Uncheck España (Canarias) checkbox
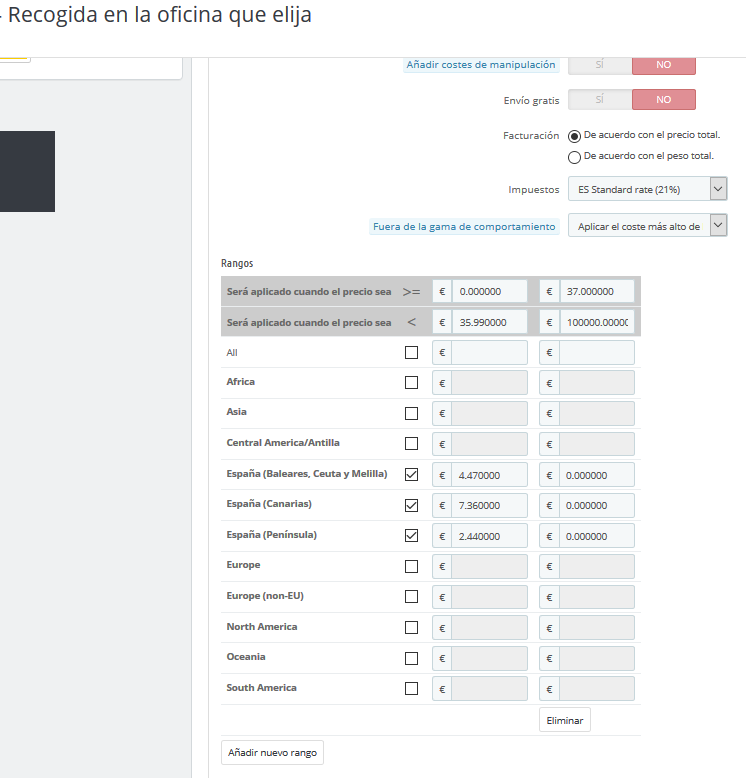Viewport: 746px width, 778px height. click(x=411, y=505)
